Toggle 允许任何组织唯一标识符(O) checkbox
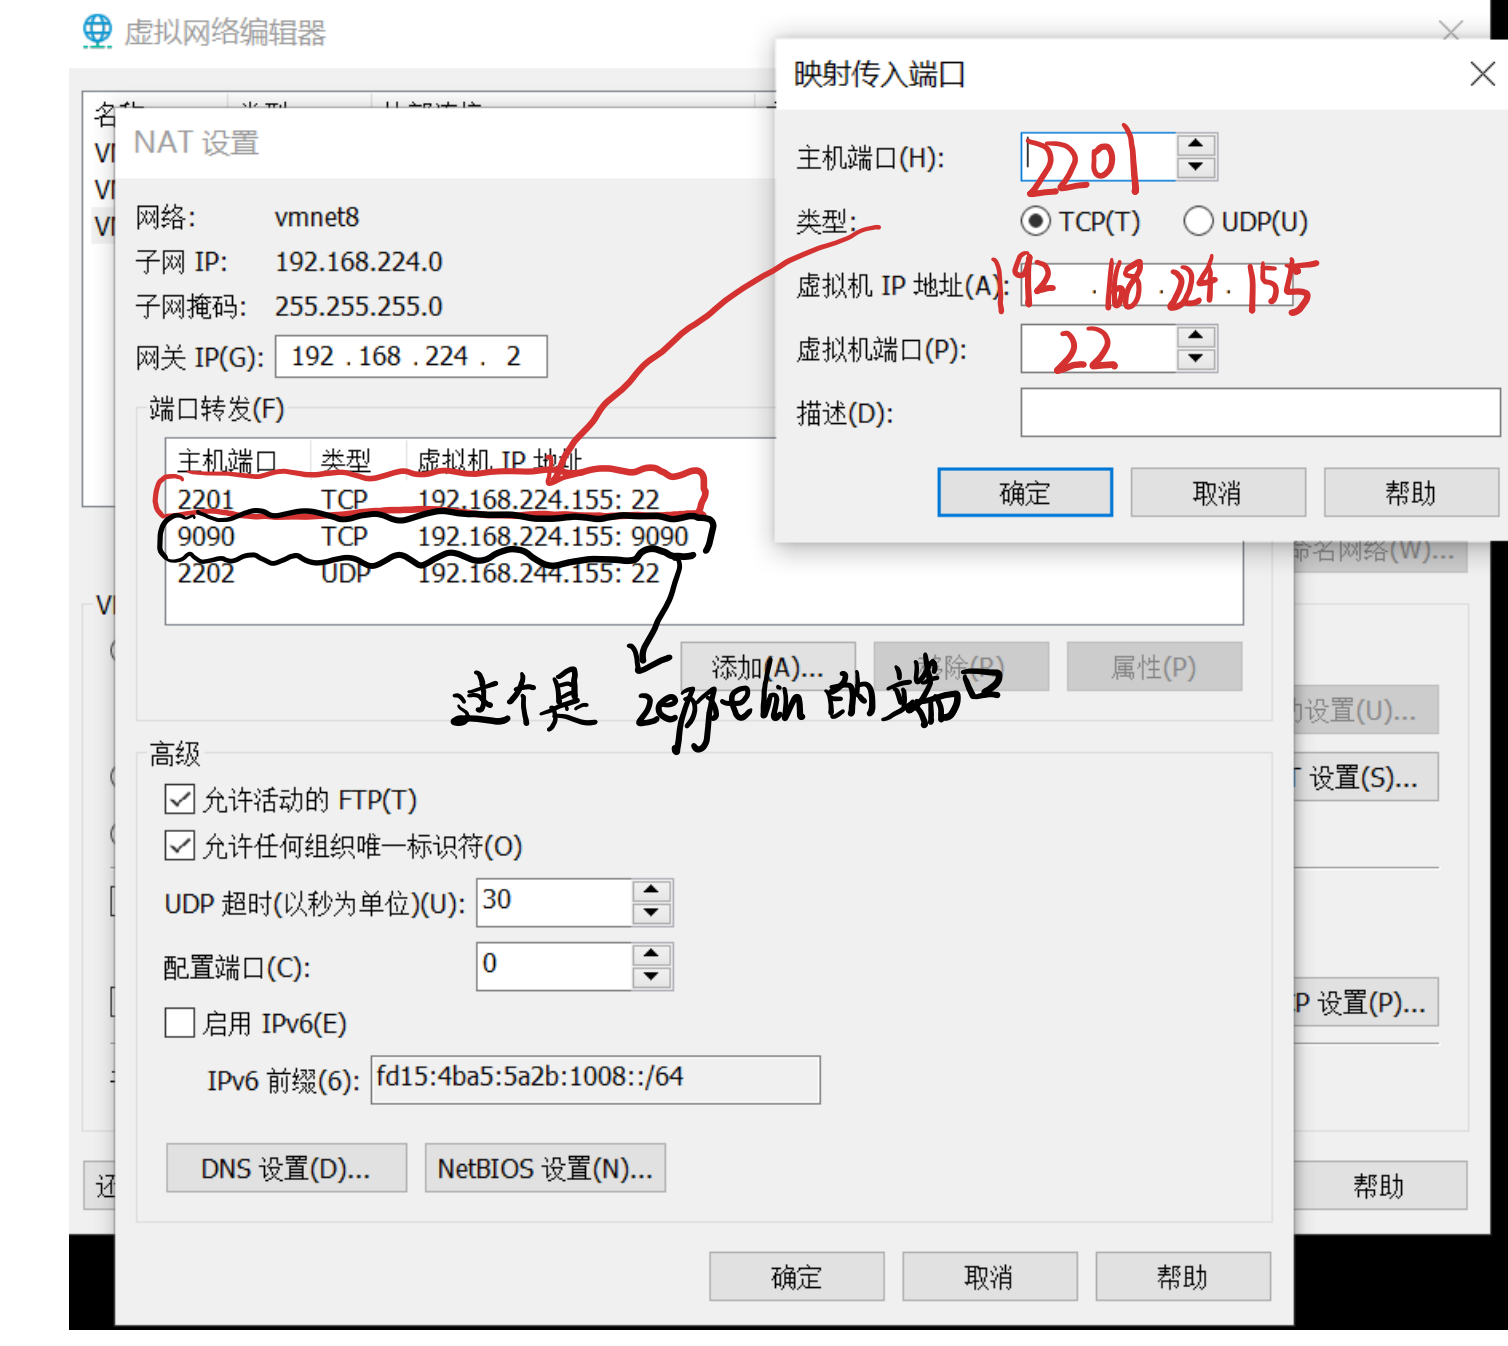The height and width of the screenshot is (1346, 1508). (x=180, y=846)
